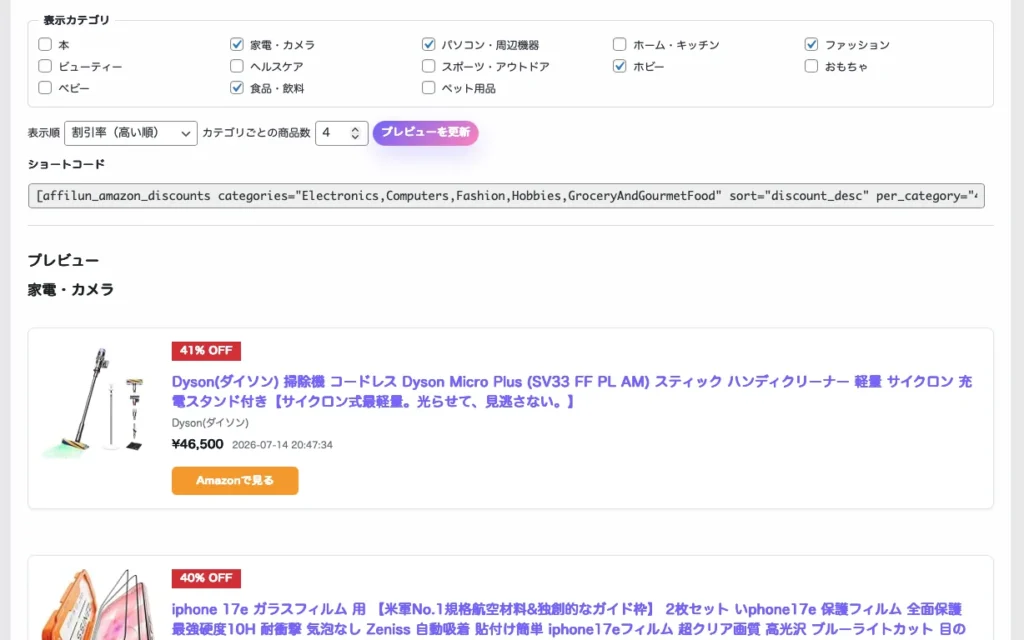Enable the スポーツ・アウトドア checkbox
The image size is (1024, 640).
click(428, 66)
